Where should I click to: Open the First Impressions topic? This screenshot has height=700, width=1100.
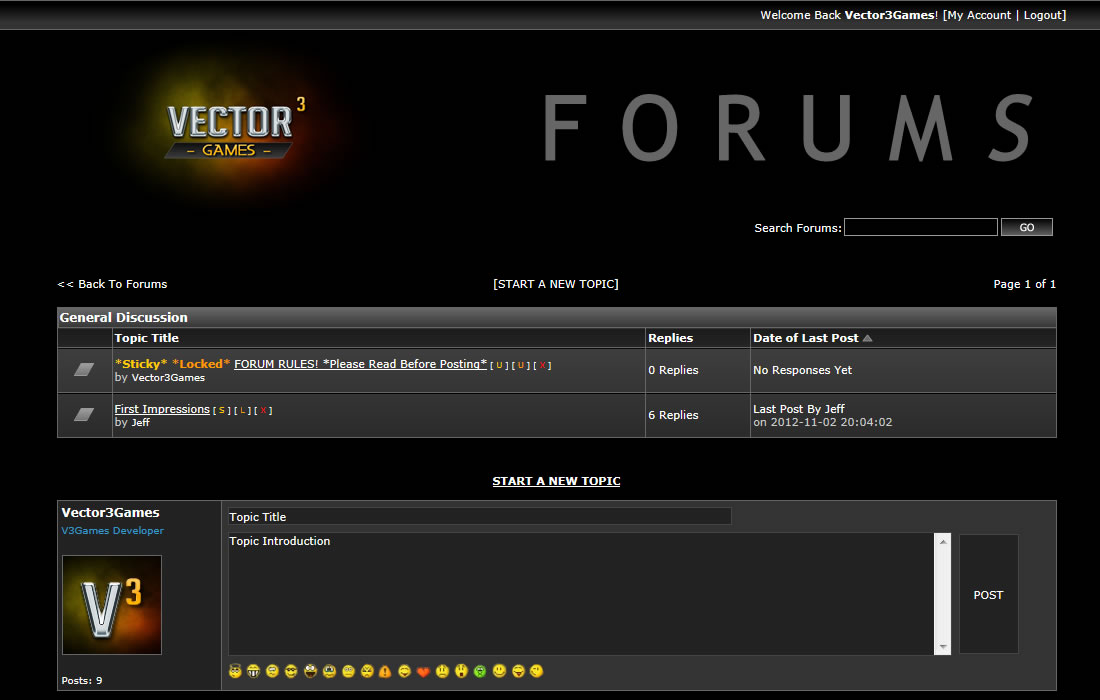point(162,409)
